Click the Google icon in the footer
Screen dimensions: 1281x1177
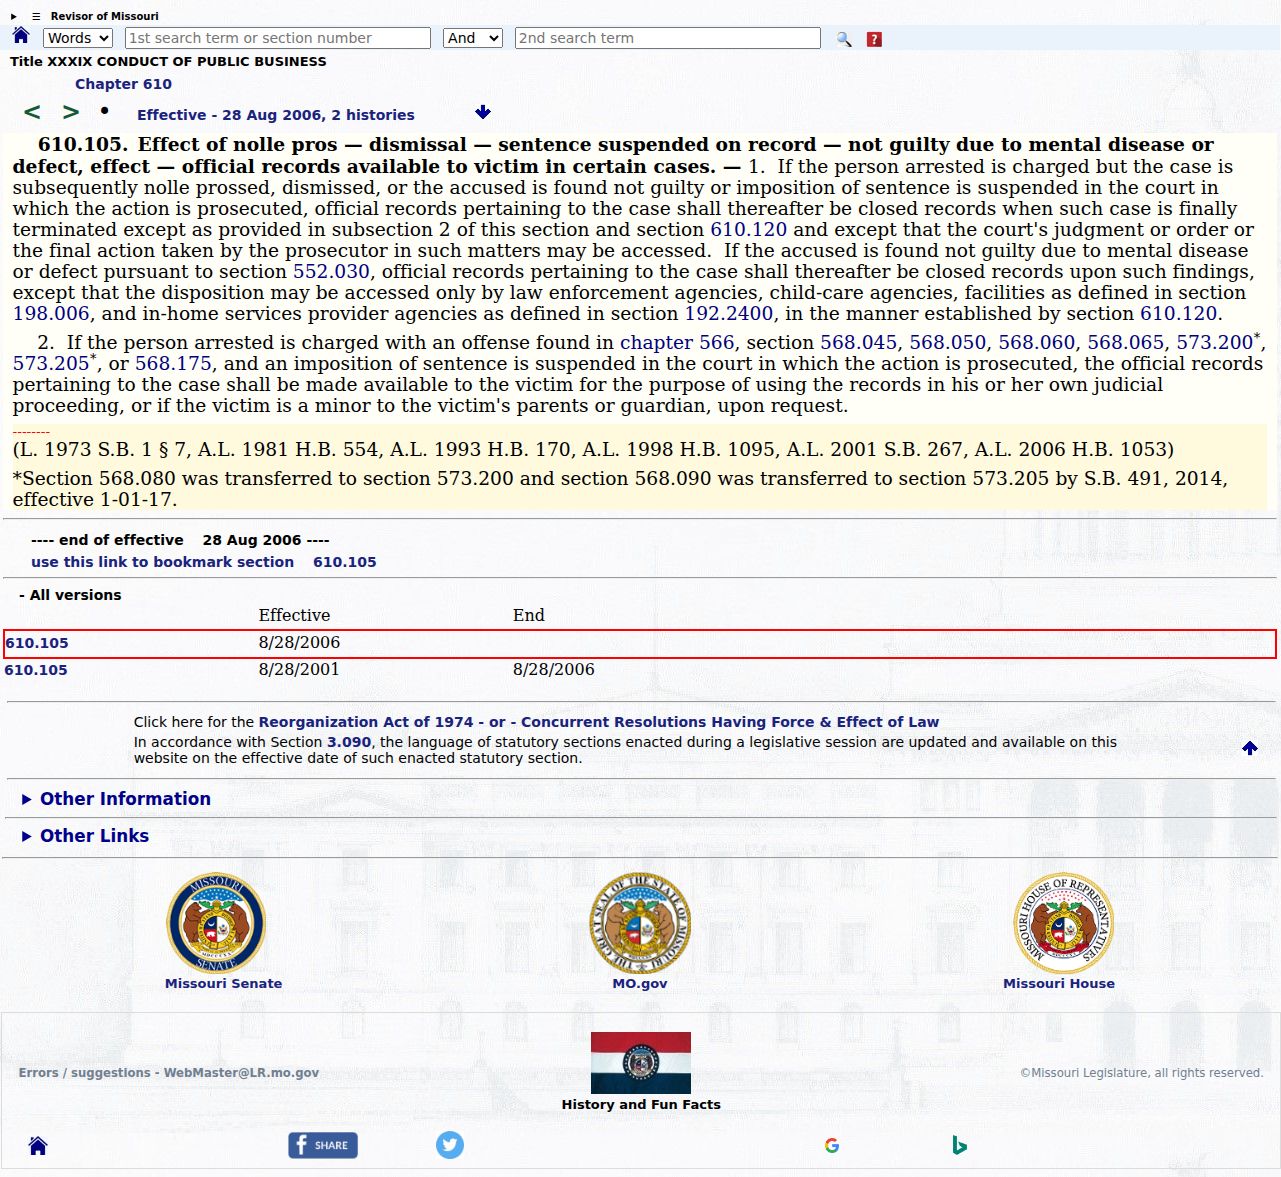coord(832,1146)
